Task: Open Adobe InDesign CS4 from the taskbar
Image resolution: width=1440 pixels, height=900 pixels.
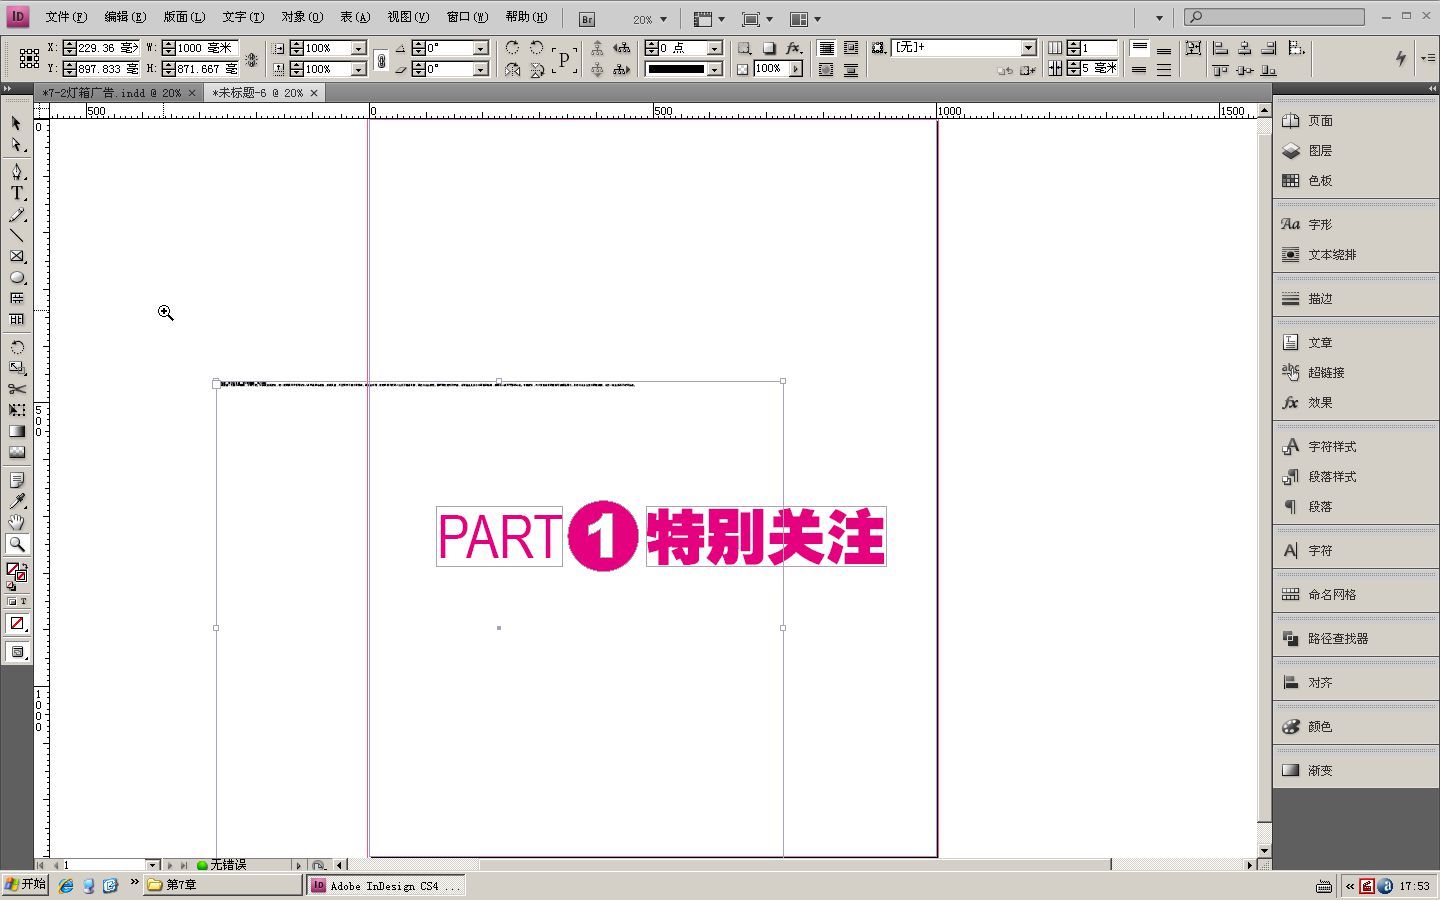Action: pos(385,885)
